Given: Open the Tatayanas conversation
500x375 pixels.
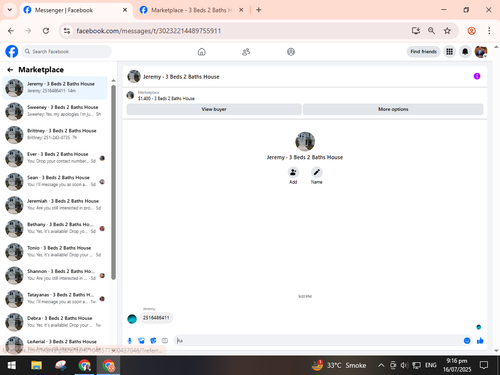Looking at the screenshot, I should 55,299.
